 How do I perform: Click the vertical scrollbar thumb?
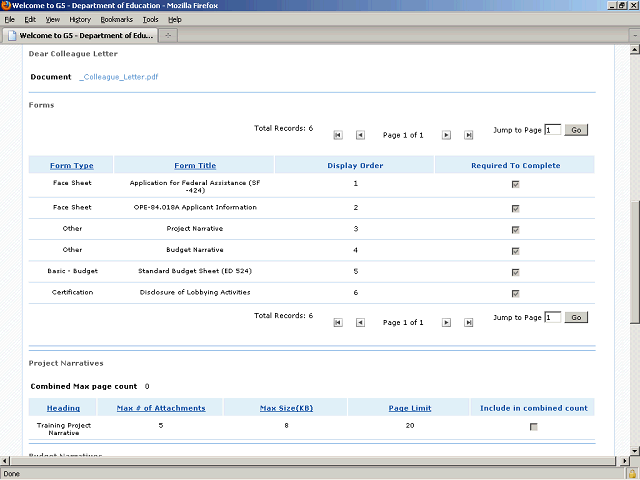tap(633, 260)
